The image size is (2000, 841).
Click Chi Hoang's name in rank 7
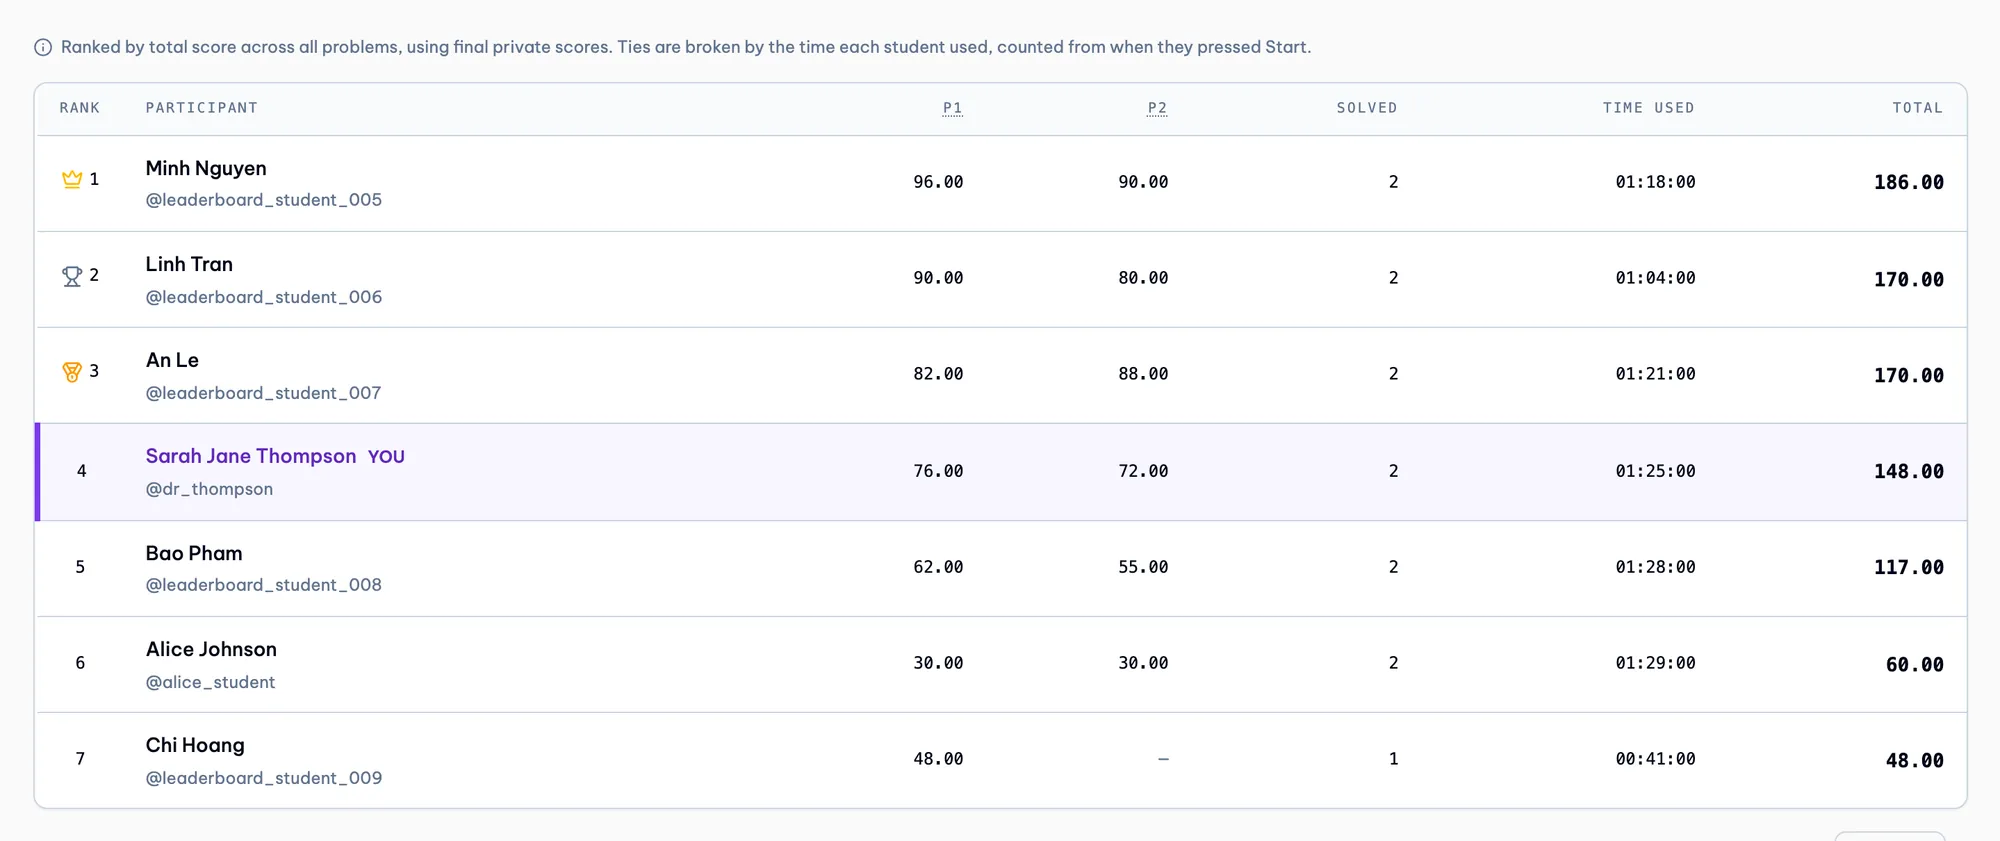(195, 745)
